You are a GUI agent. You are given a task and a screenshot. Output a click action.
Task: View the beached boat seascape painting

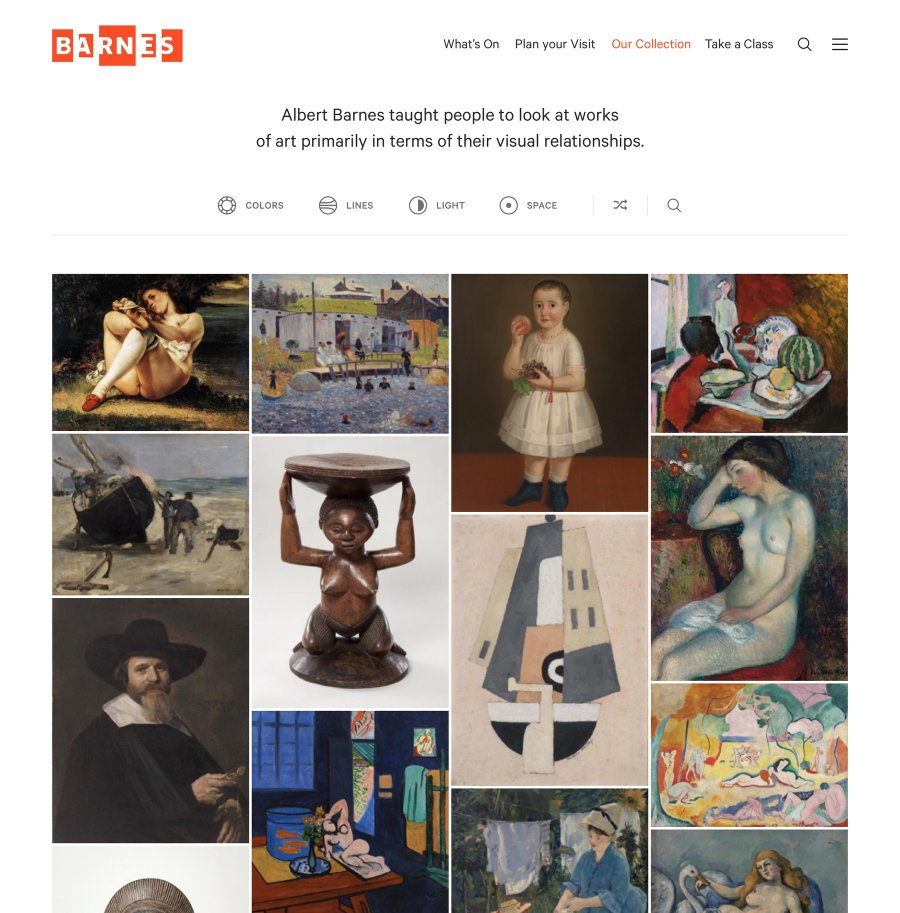(x=150, y=515)
